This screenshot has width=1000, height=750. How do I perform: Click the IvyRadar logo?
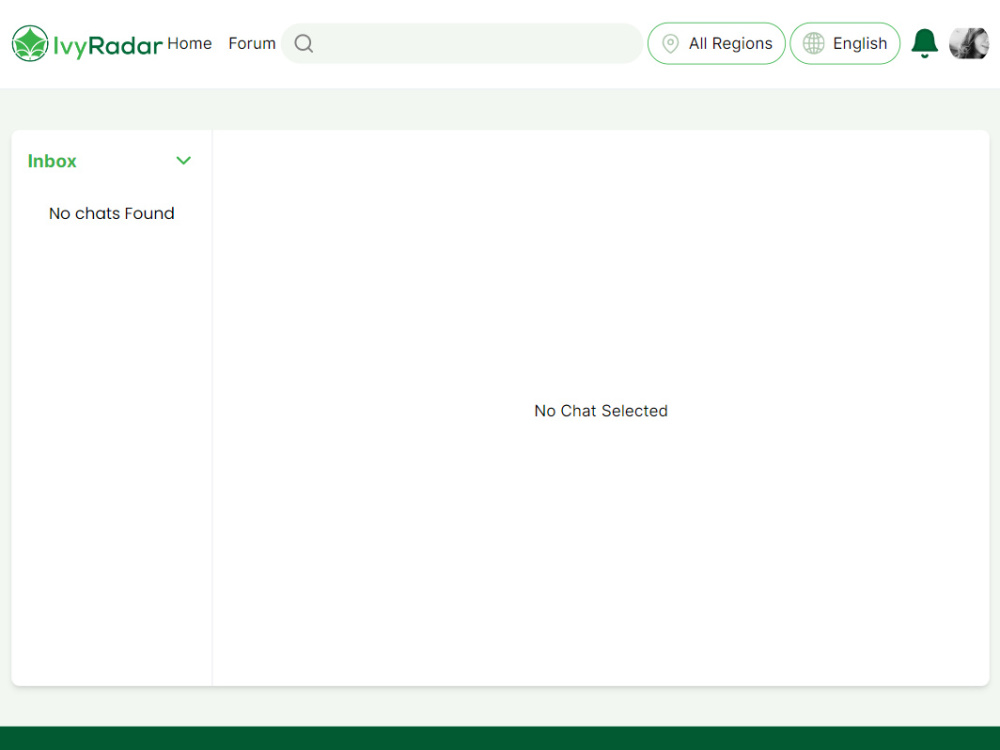(87, 43)
